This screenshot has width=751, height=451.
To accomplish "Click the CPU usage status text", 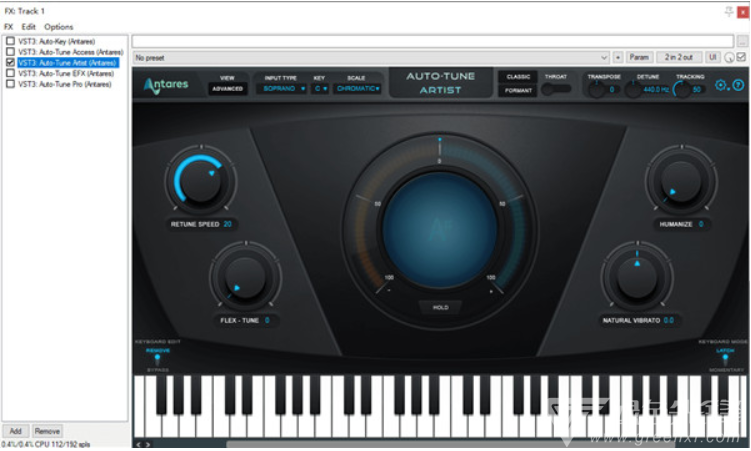I will [x=46, y=444].
